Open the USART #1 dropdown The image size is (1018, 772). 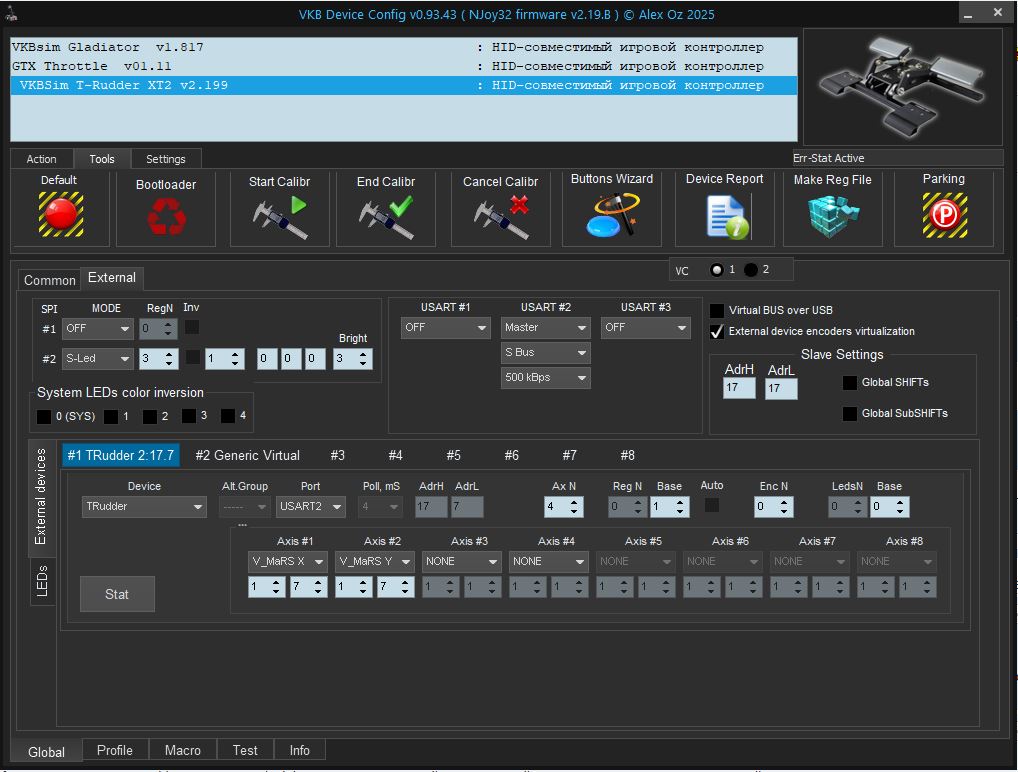tap(445, 328)
